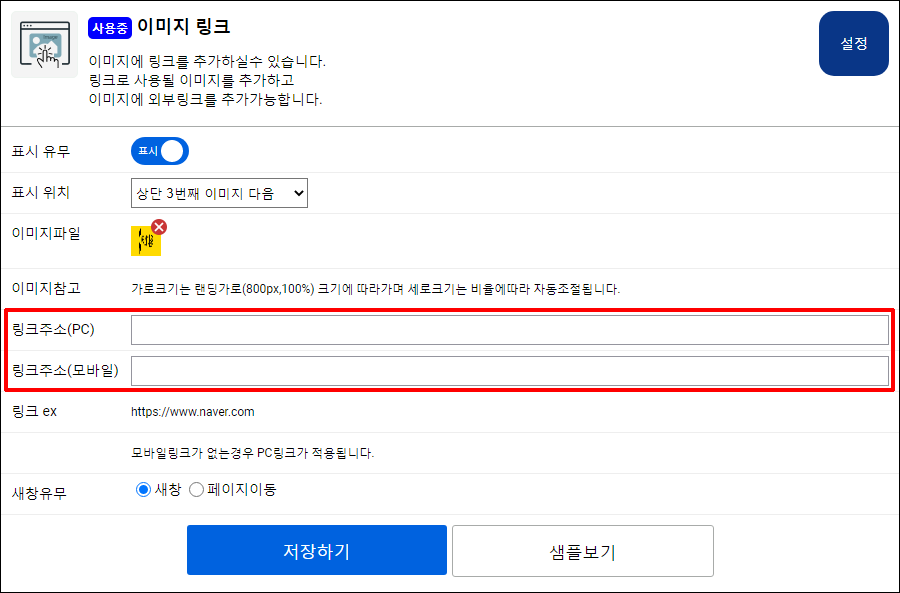900x593 pixels.
Task: Click the 이미지 링크 title text
Action: 184,27
